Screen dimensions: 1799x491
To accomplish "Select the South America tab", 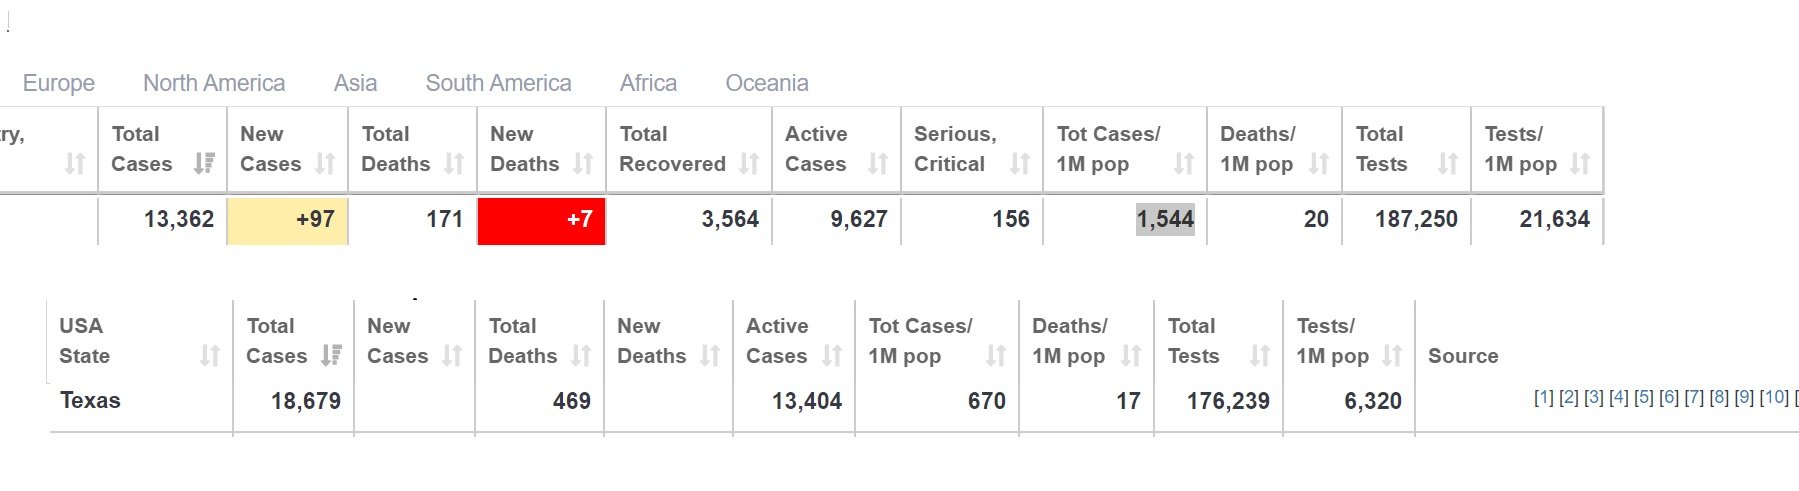I will point(499,83).
